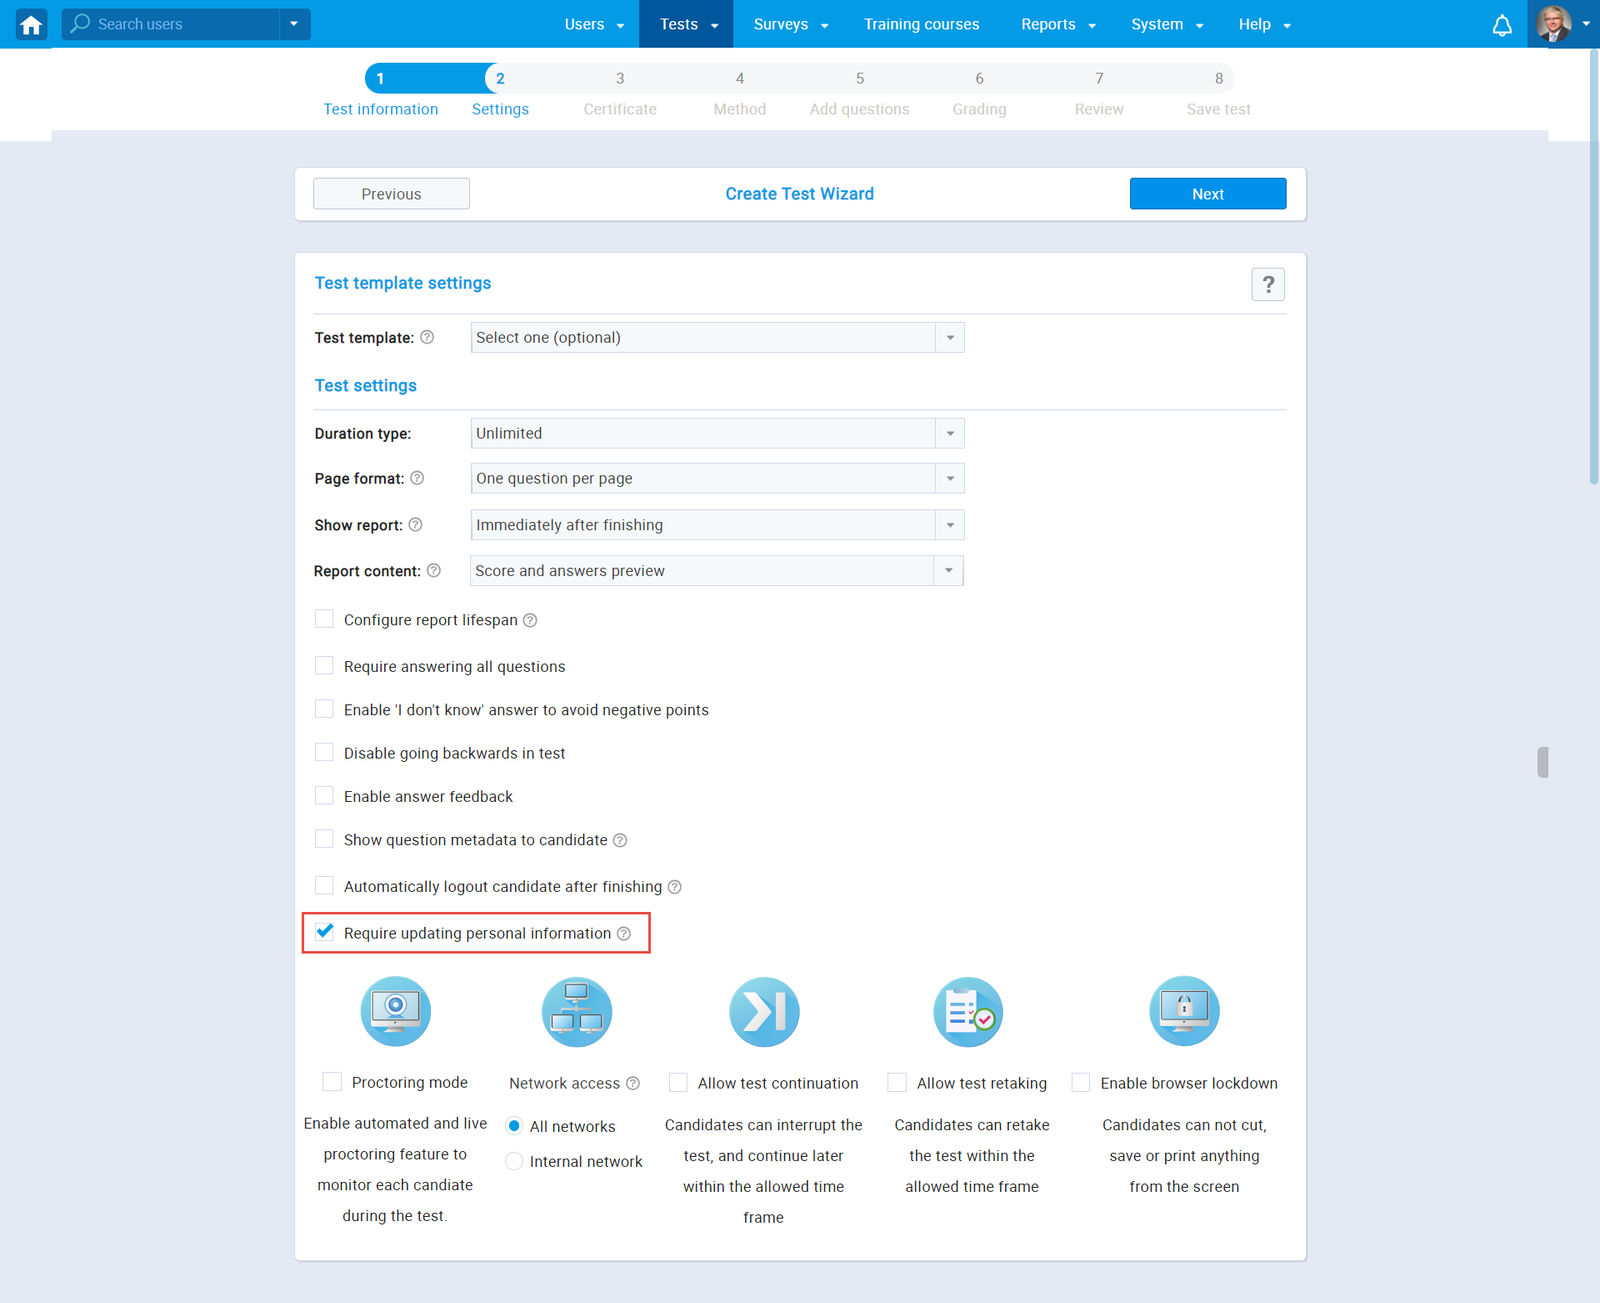Open the Tests menu

click(x=688, y=24)
